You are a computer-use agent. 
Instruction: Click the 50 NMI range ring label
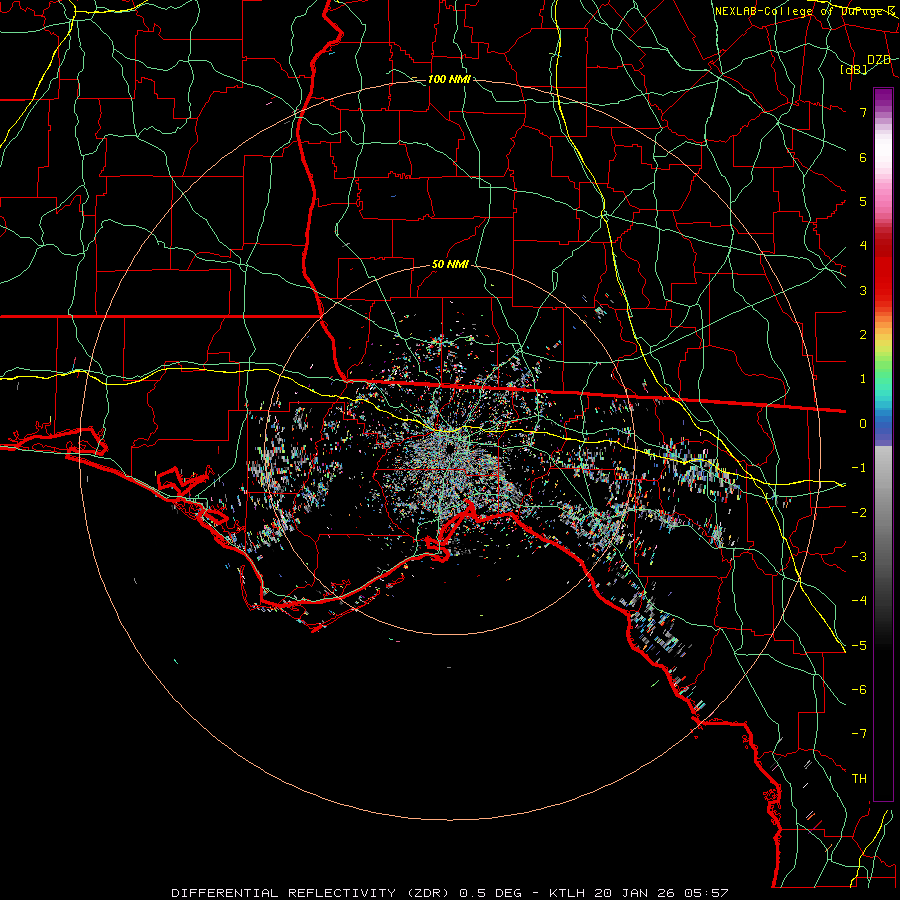pyautogui.click(x=450, y=265)
